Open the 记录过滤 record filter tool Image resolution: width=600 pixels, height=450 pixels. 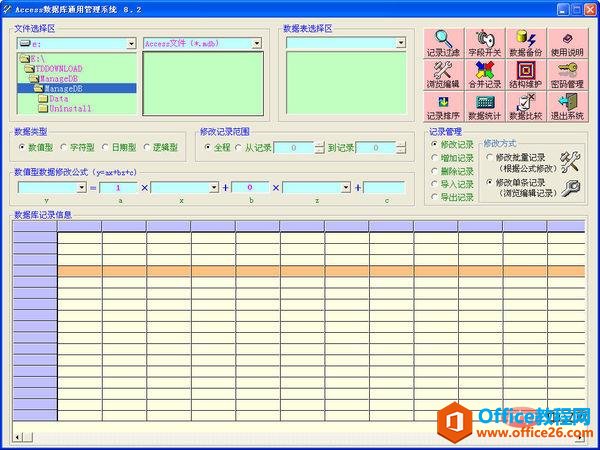pos(443,44)
